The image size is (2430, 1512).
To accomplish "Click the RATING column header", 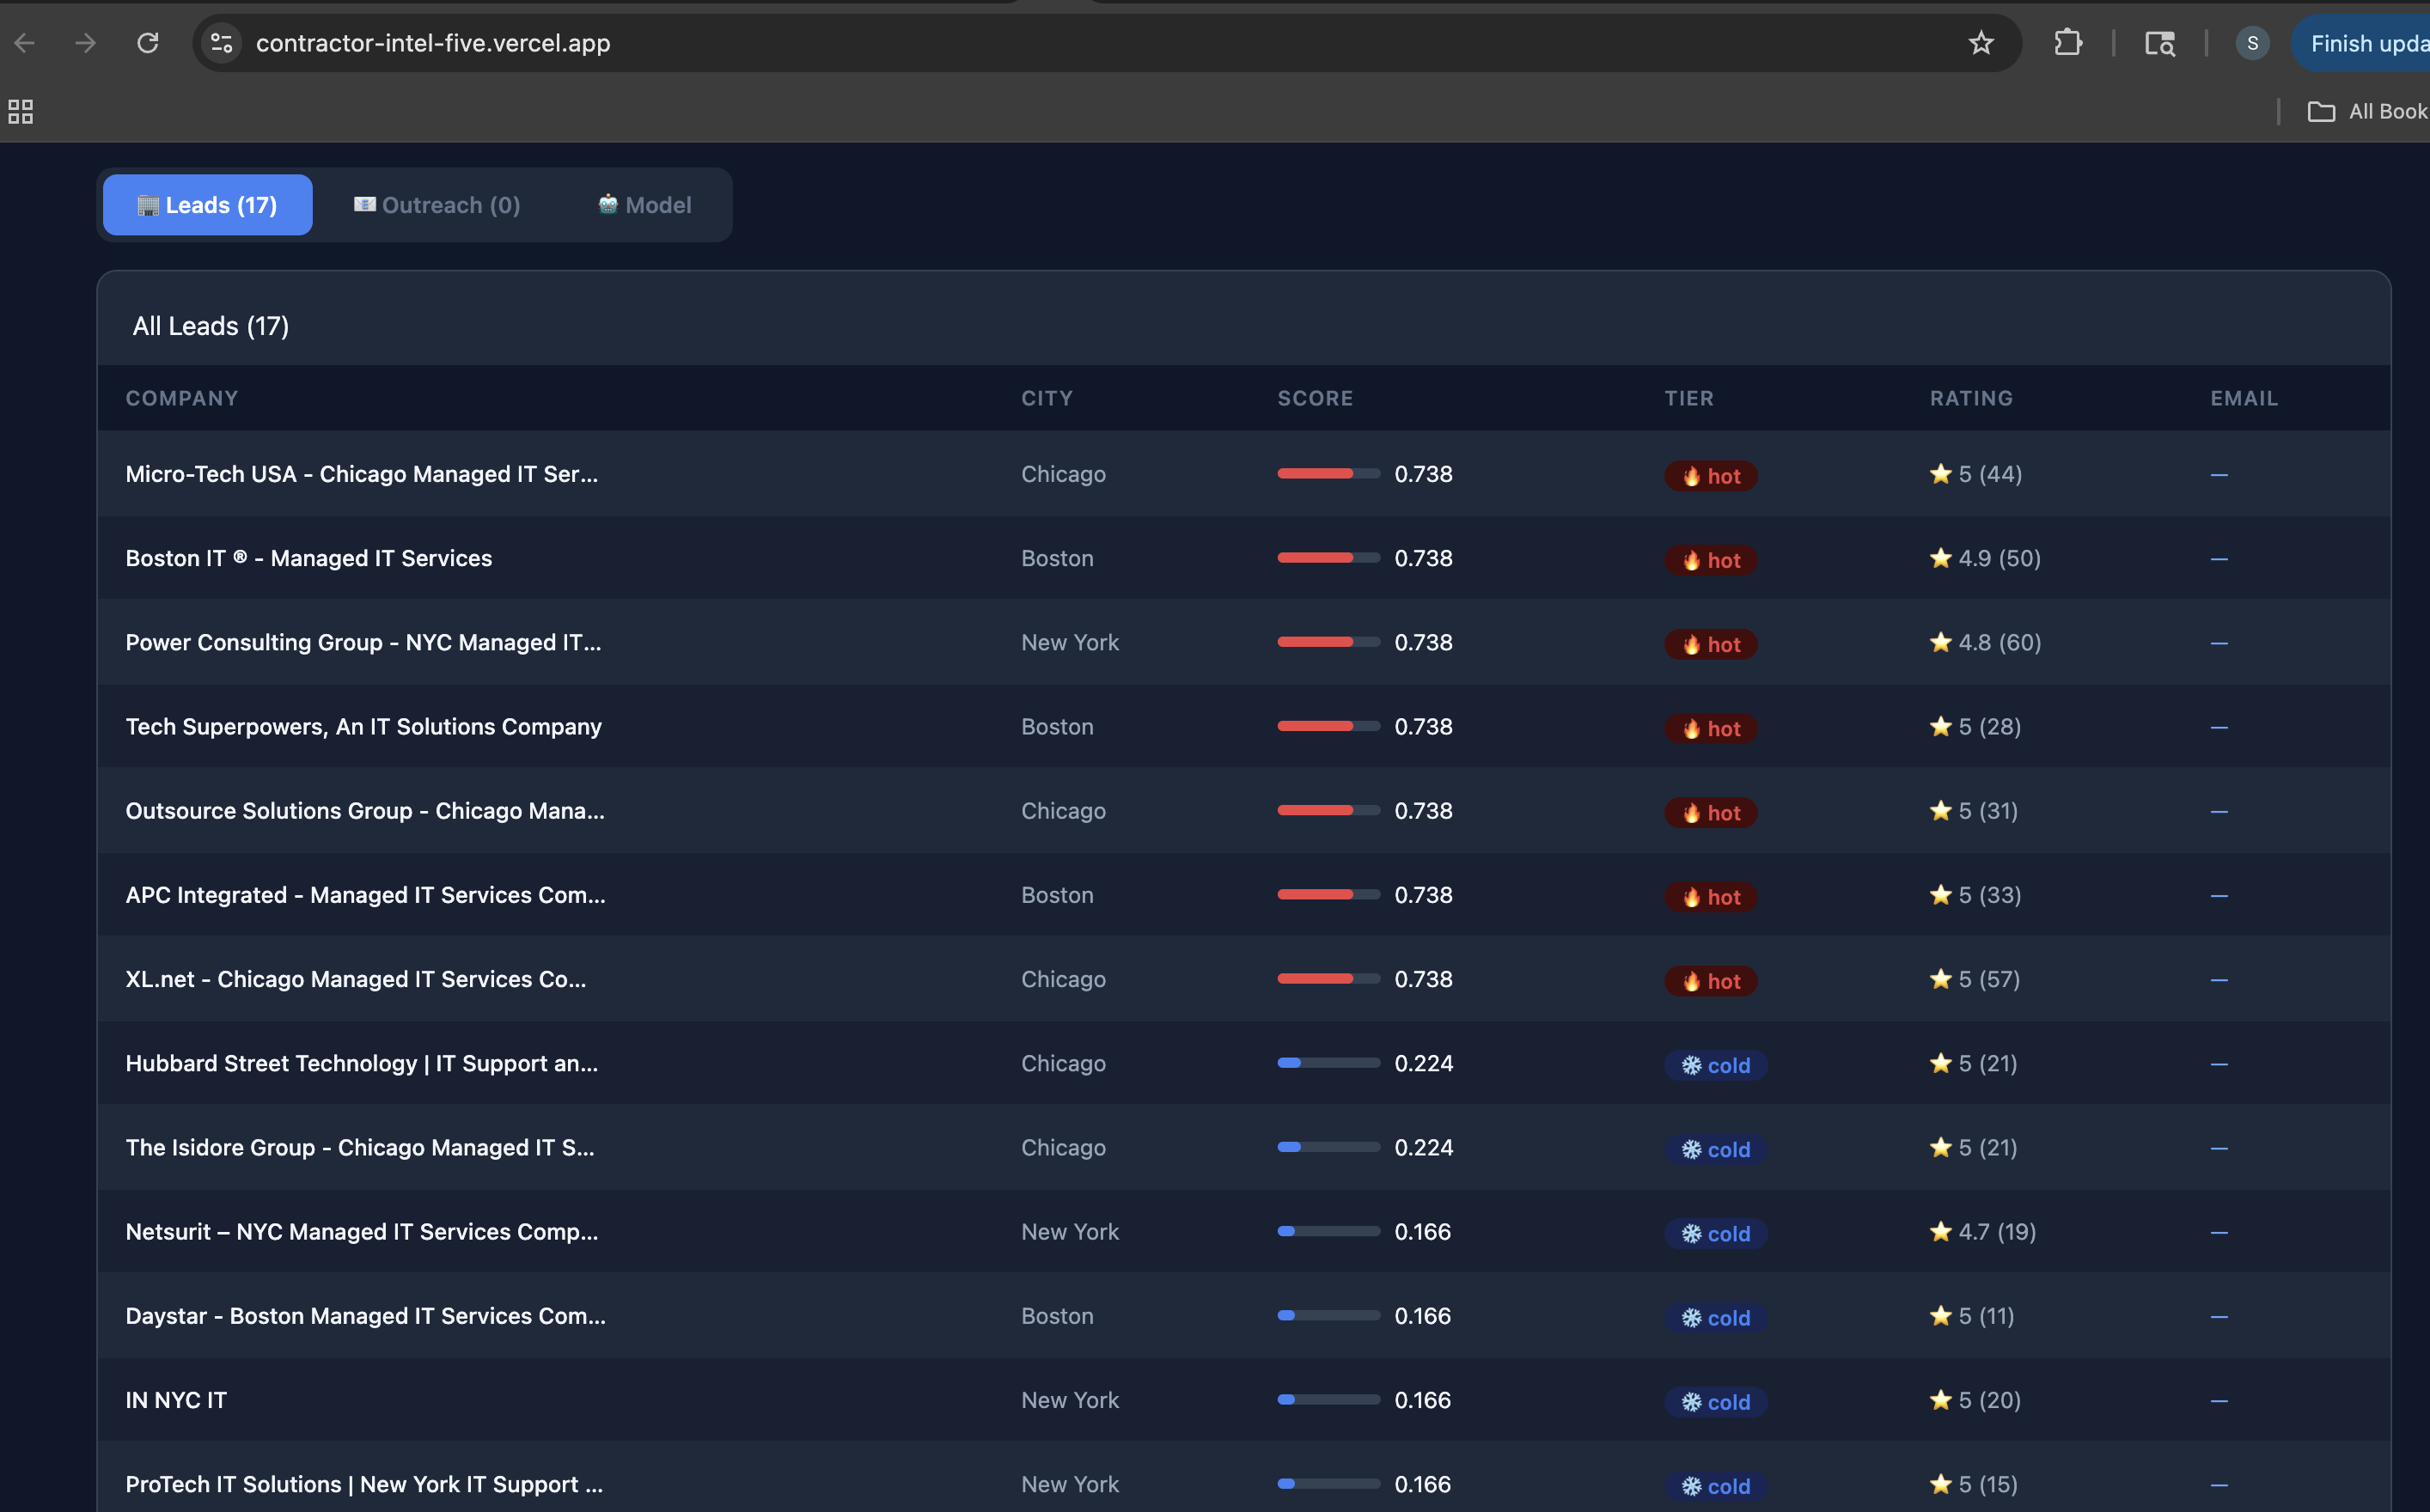I will tap(1971, 398).
